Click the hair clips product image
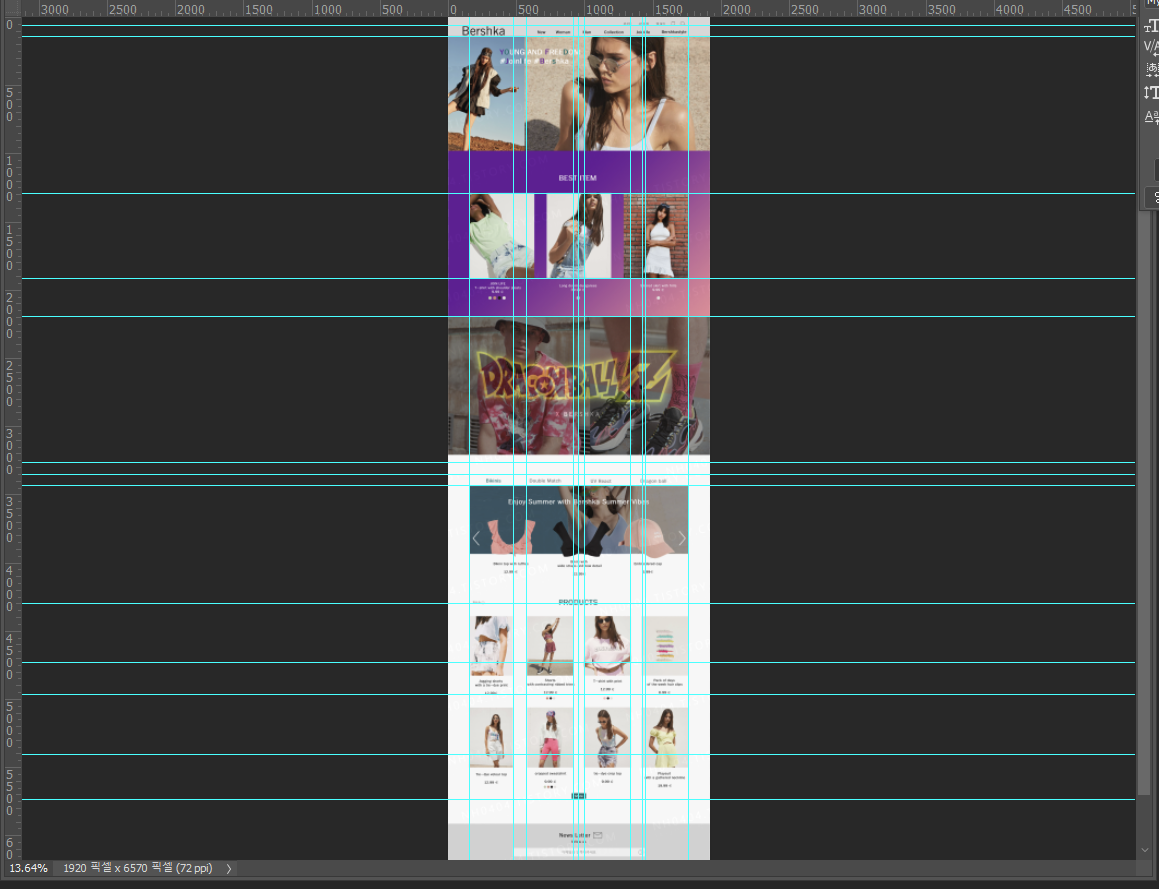Image resolution: width=1159 pixels, height=889 pixels. click(665, 644)
